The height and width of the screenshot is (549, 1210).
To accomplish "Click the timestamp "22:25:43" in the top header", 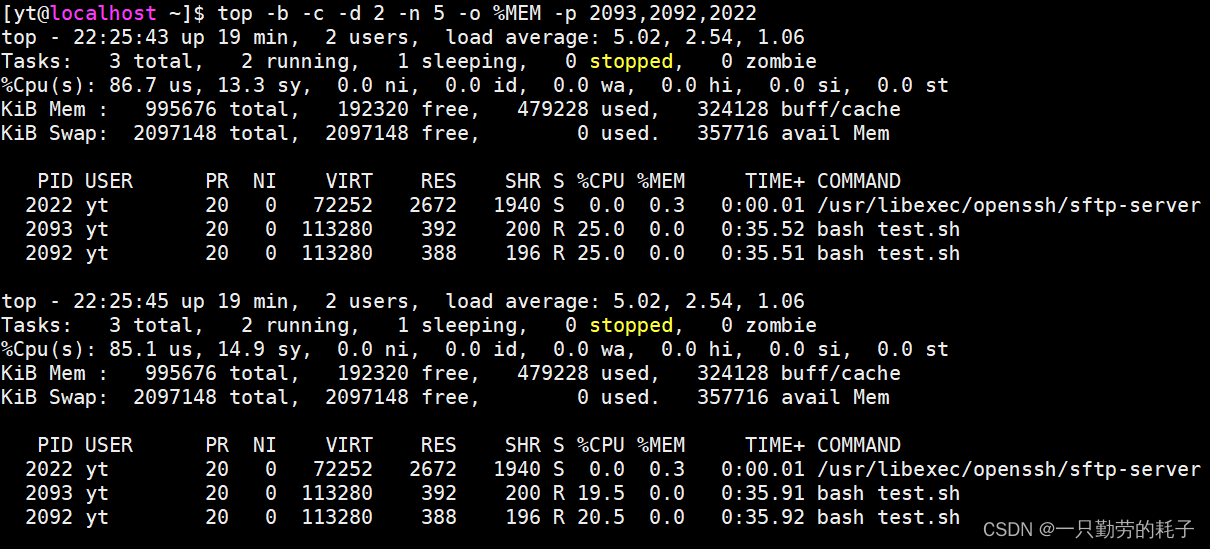I will click(121, 37).
